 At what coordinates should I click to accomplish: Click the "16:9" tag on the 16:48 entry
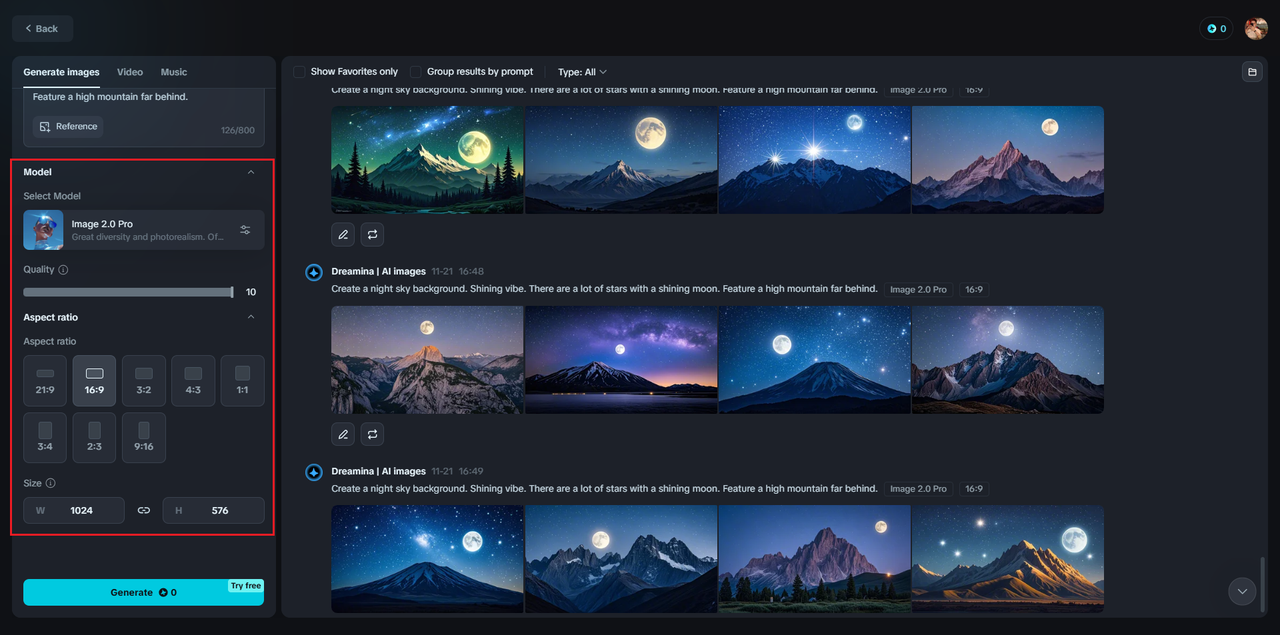coord(973,290)
